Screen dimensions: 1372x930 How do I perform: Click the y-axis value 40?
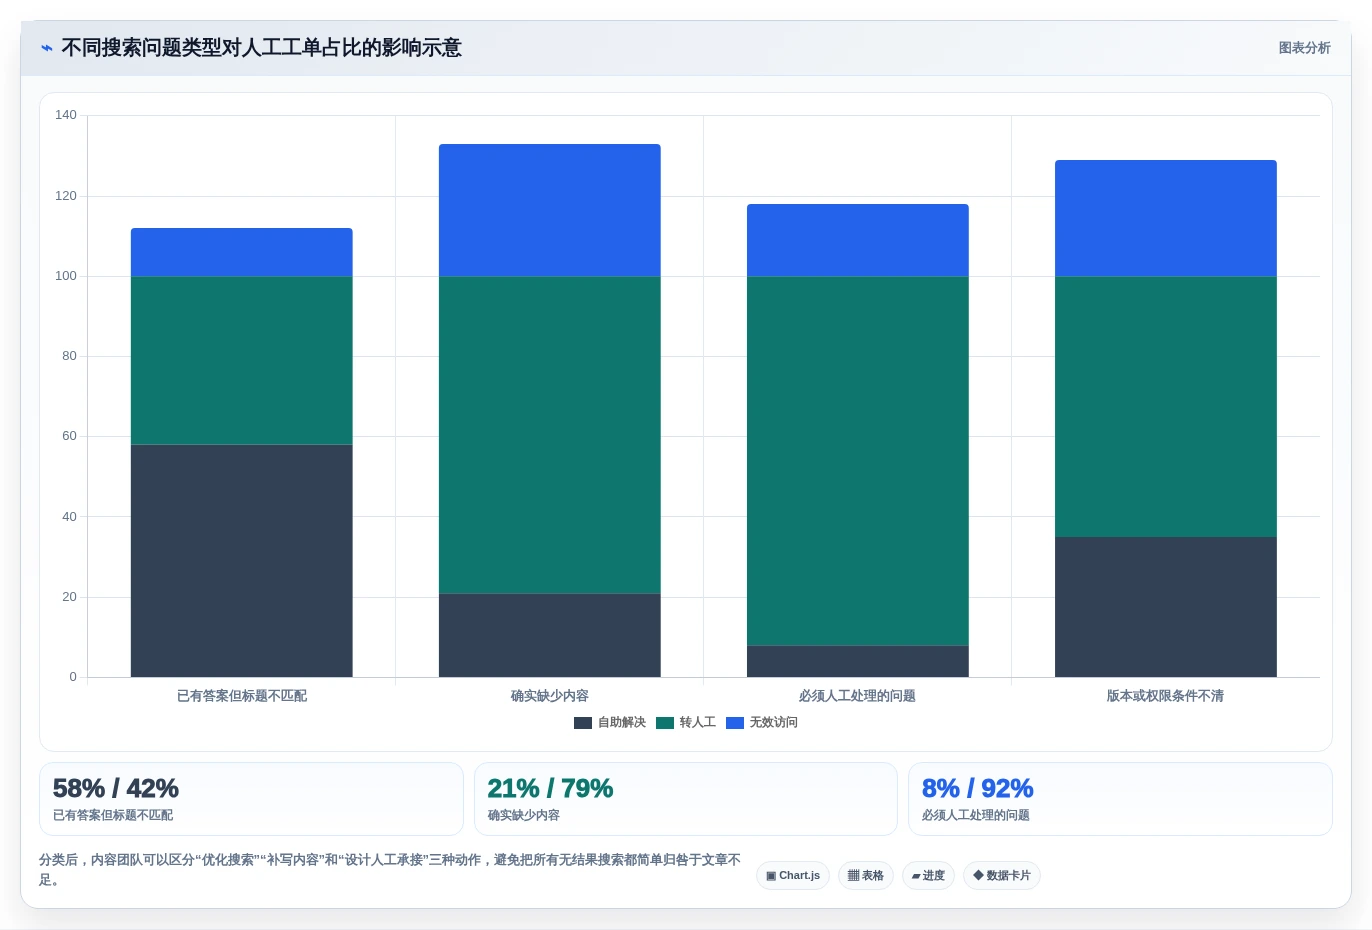pos(69,517)
